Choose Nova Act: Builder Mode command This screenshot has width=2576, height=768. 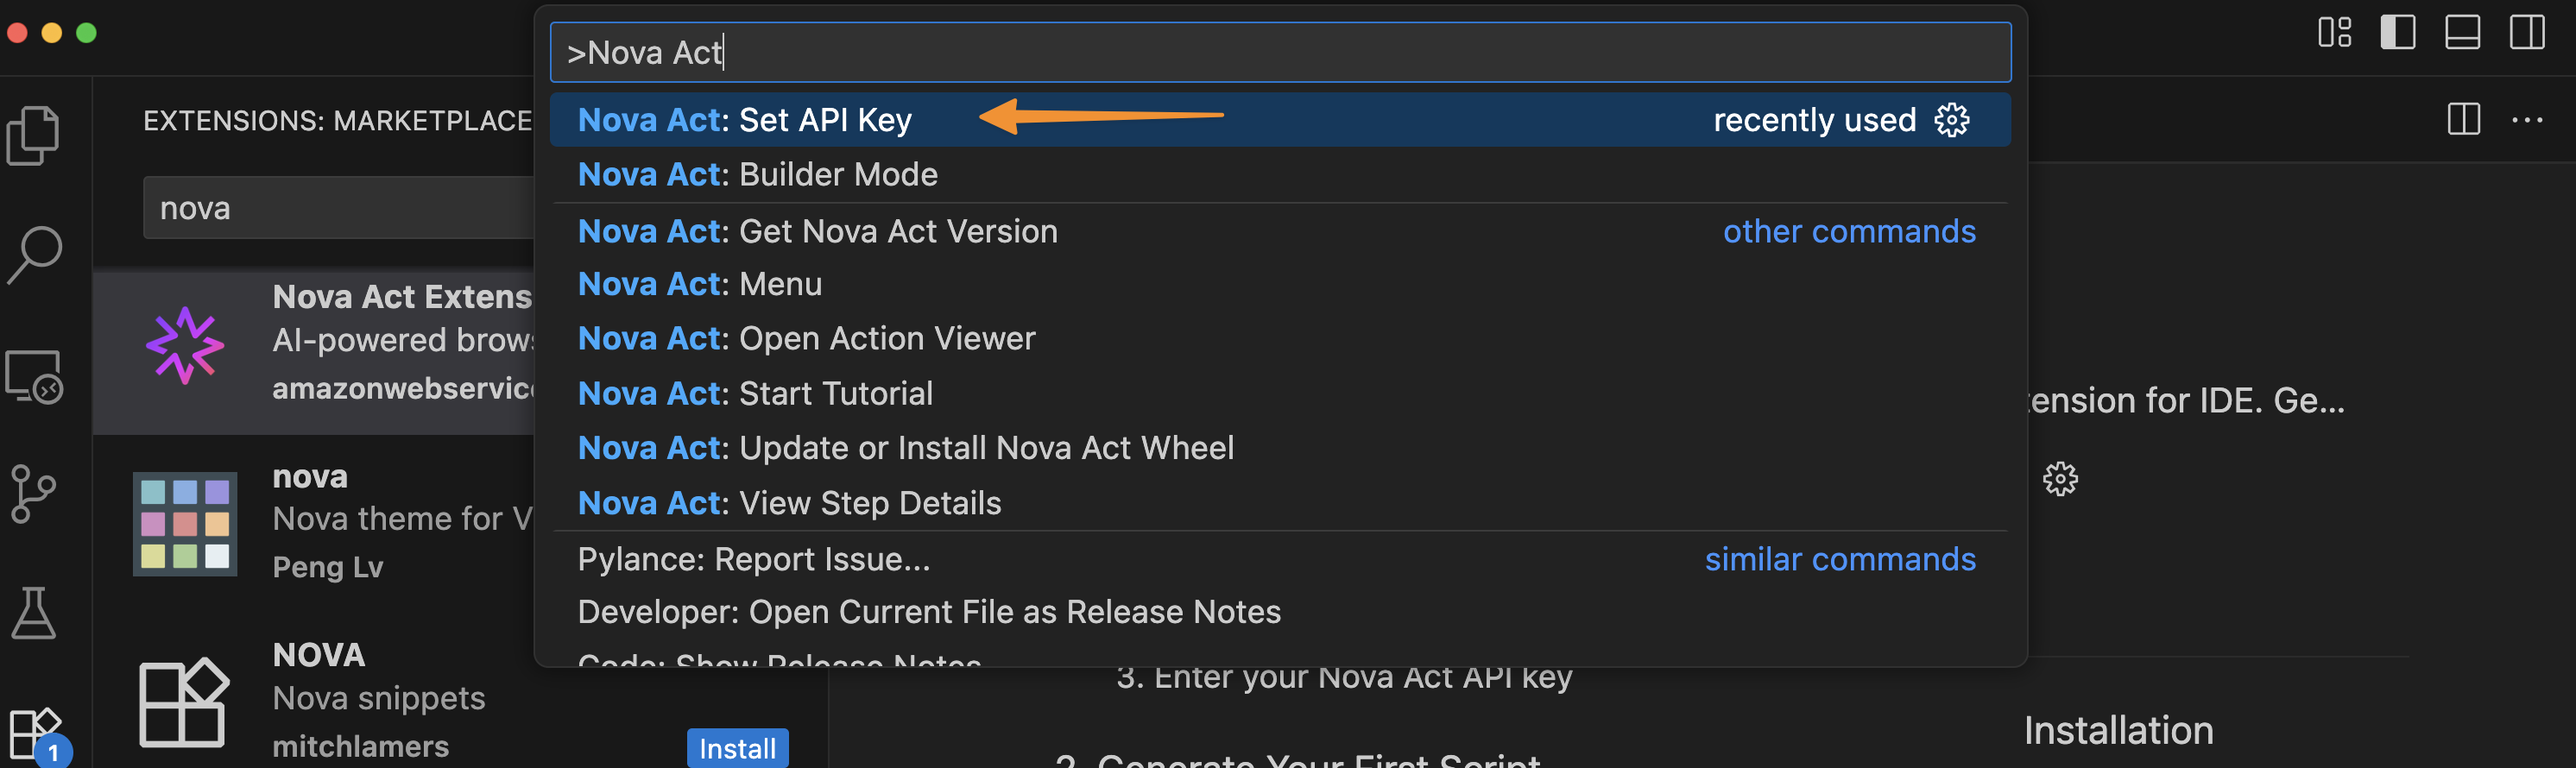[758, 175]
